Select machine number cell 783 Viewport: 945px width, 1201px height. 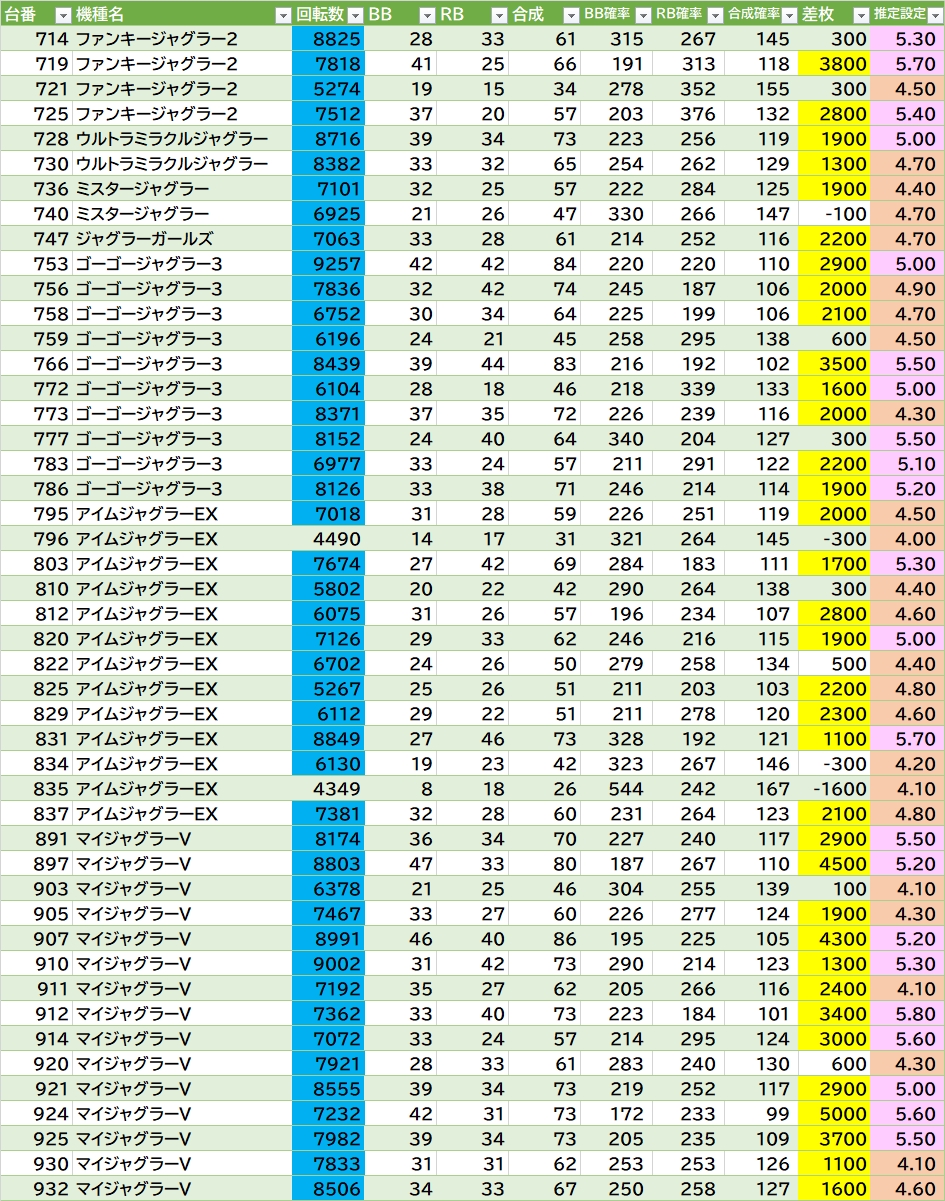[x=36, y=464]
